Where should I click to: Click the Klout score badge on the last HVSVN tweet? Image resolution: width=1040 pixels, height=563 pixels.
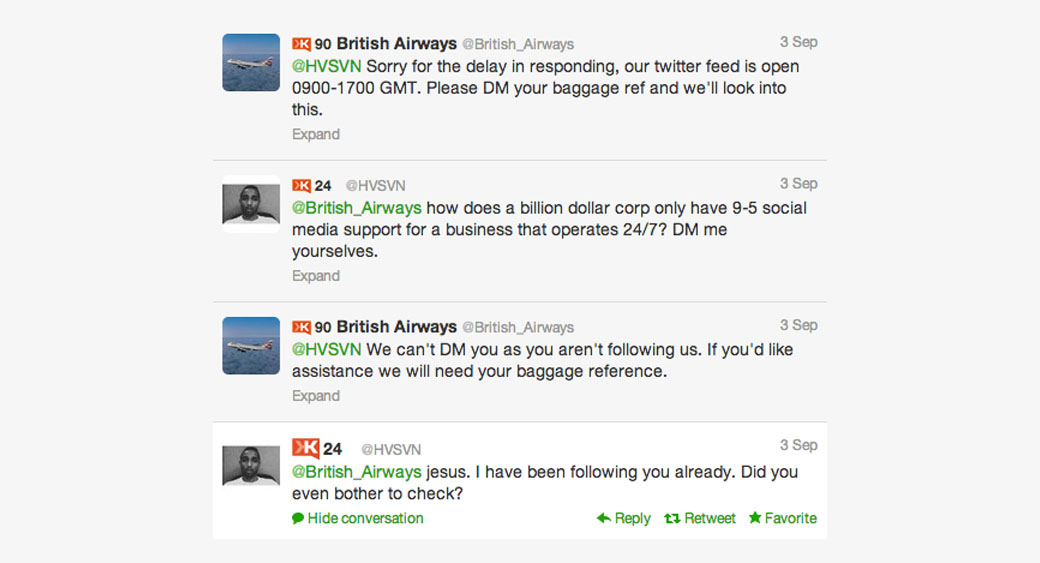(306, 449)
